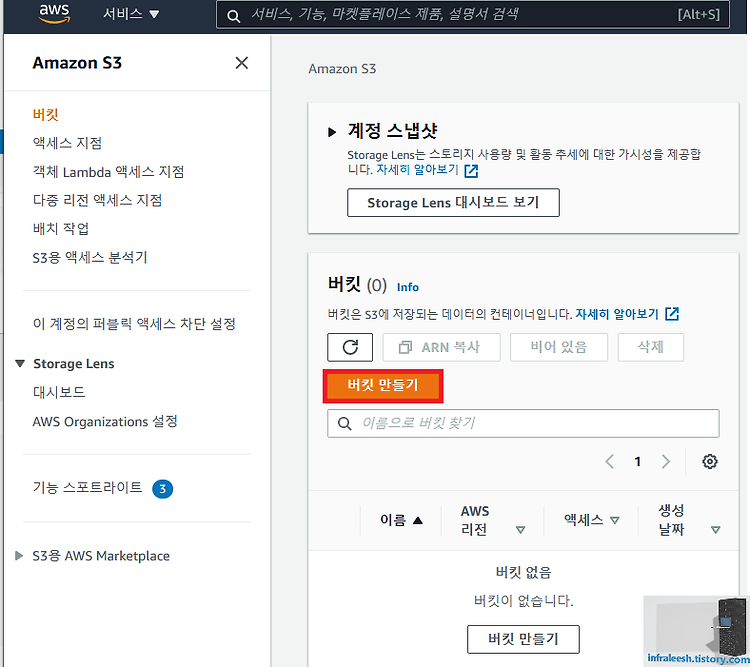Click the ARN 복사 button
The image size is (750, 667).
coord(441,347)
